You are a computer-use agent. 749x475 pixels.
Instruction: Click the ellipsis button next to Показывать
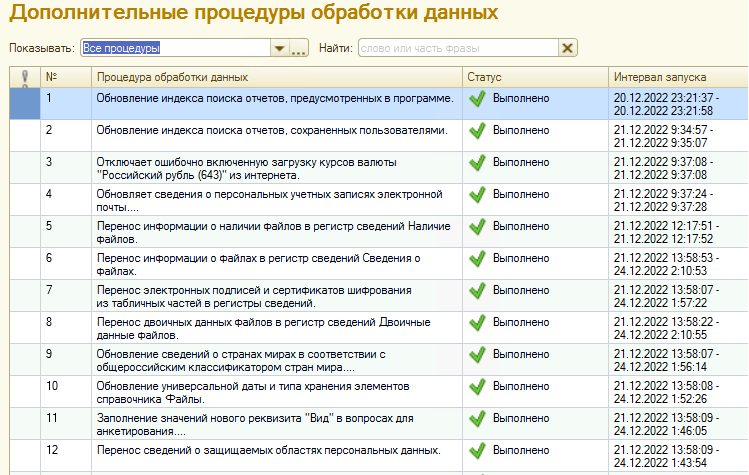pos(298,48)
